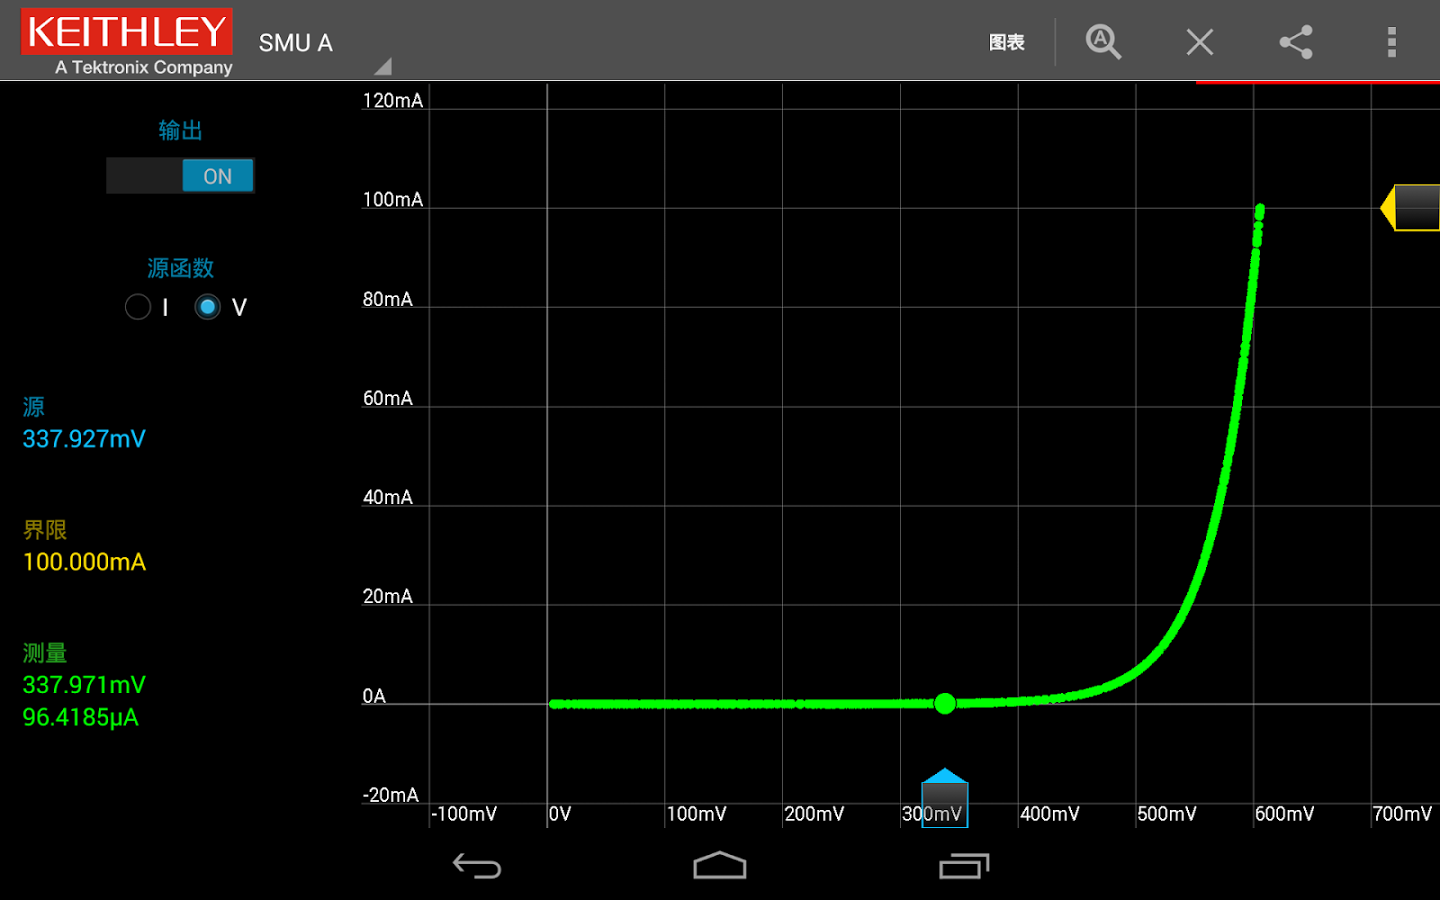Tap the 600mV x-axis label
Screen dimensions: 1440x900
[x=1285, y=814]
